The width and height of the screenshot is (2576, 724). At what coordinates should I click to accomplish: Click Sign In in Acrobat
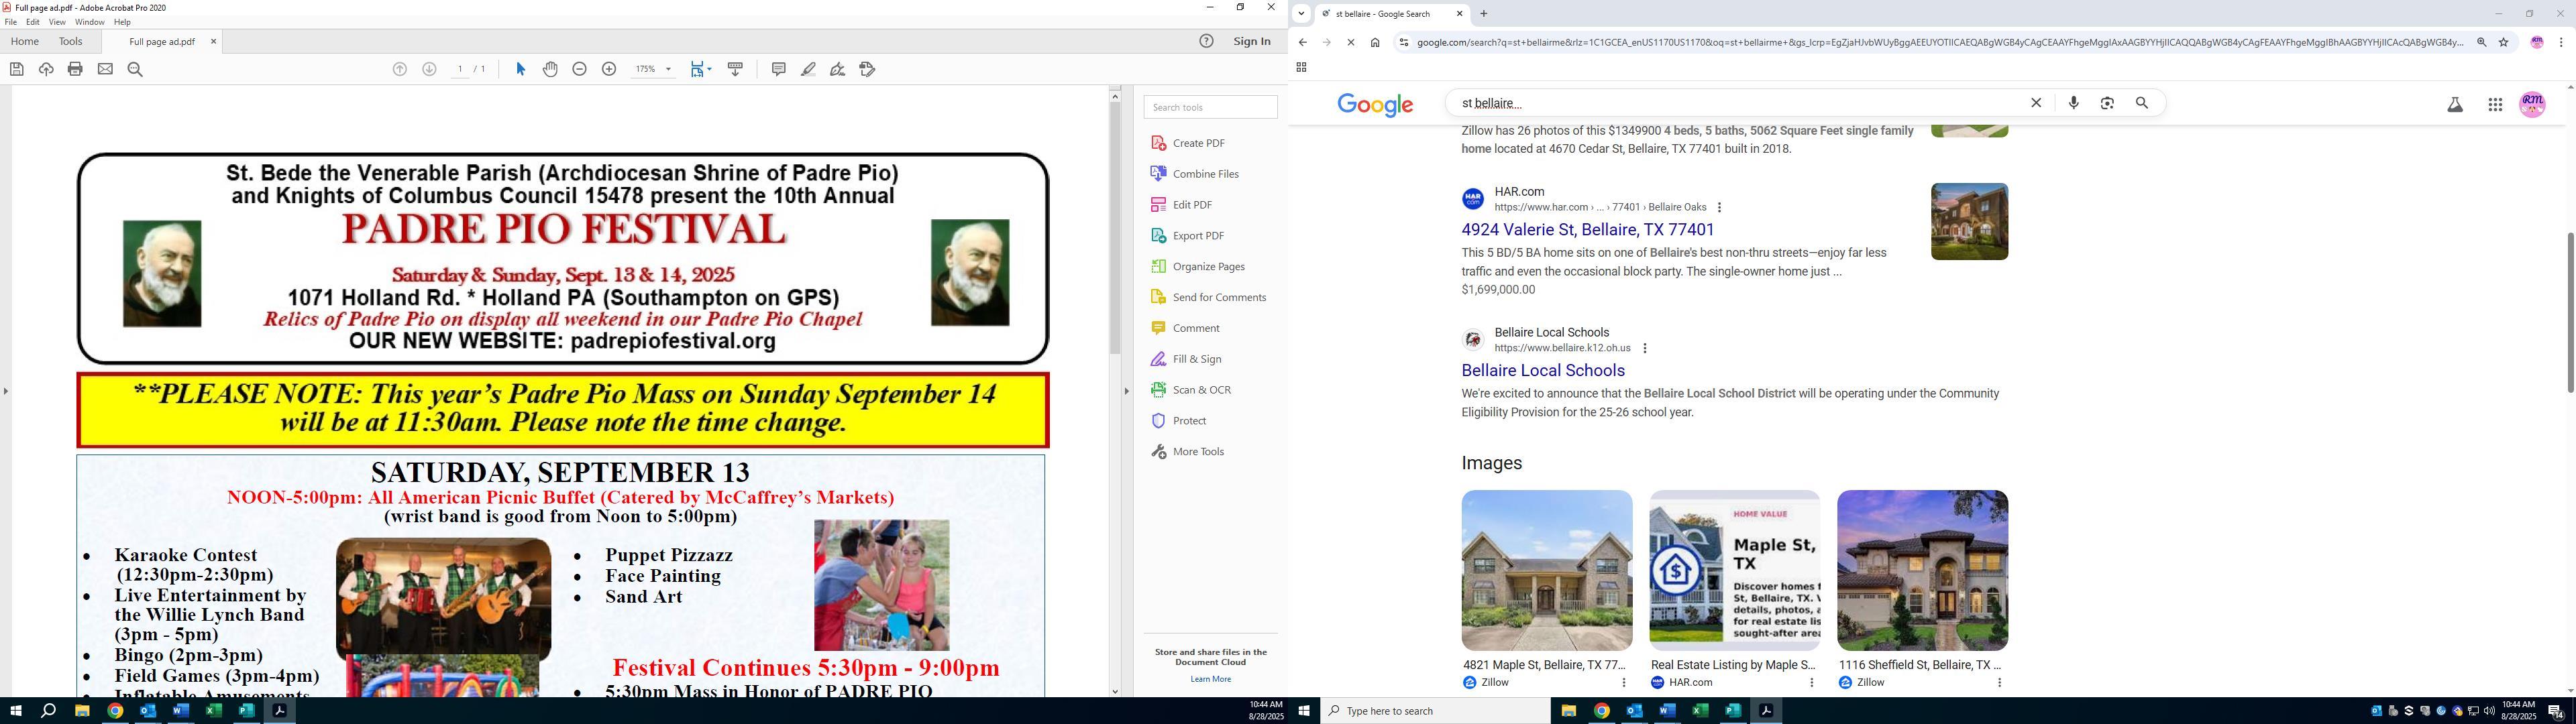coord(1251,41)
